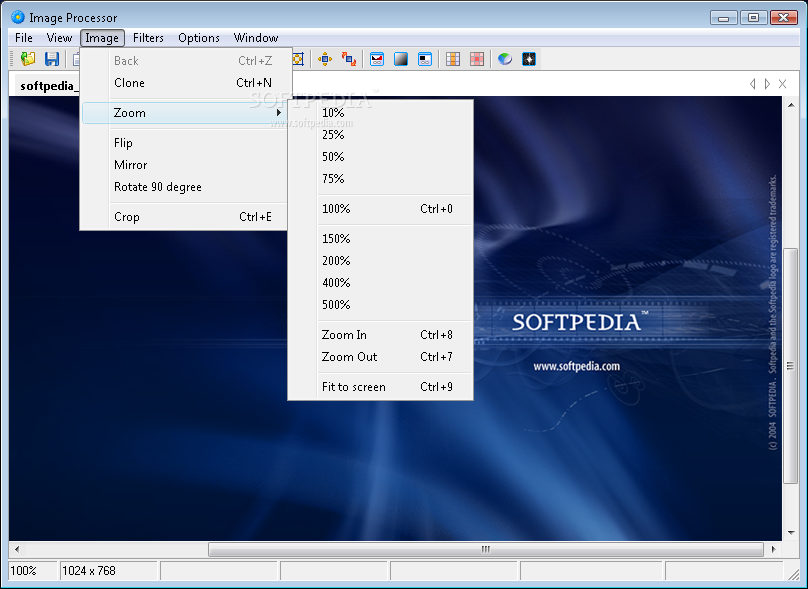The image size is (808, 589).
Task: Click the disabled Back menu entry
Action: pos(187,61)
